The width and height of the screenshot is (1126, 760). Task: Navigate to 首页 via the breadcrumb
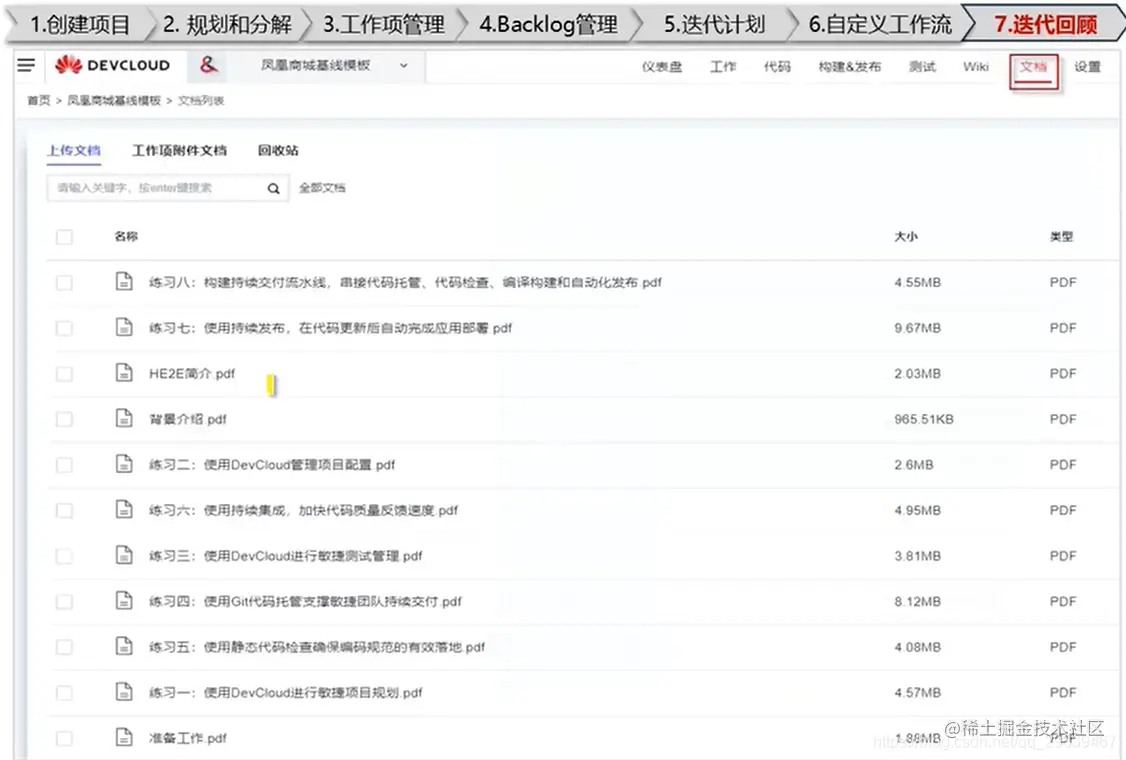(x=37, y=100)
